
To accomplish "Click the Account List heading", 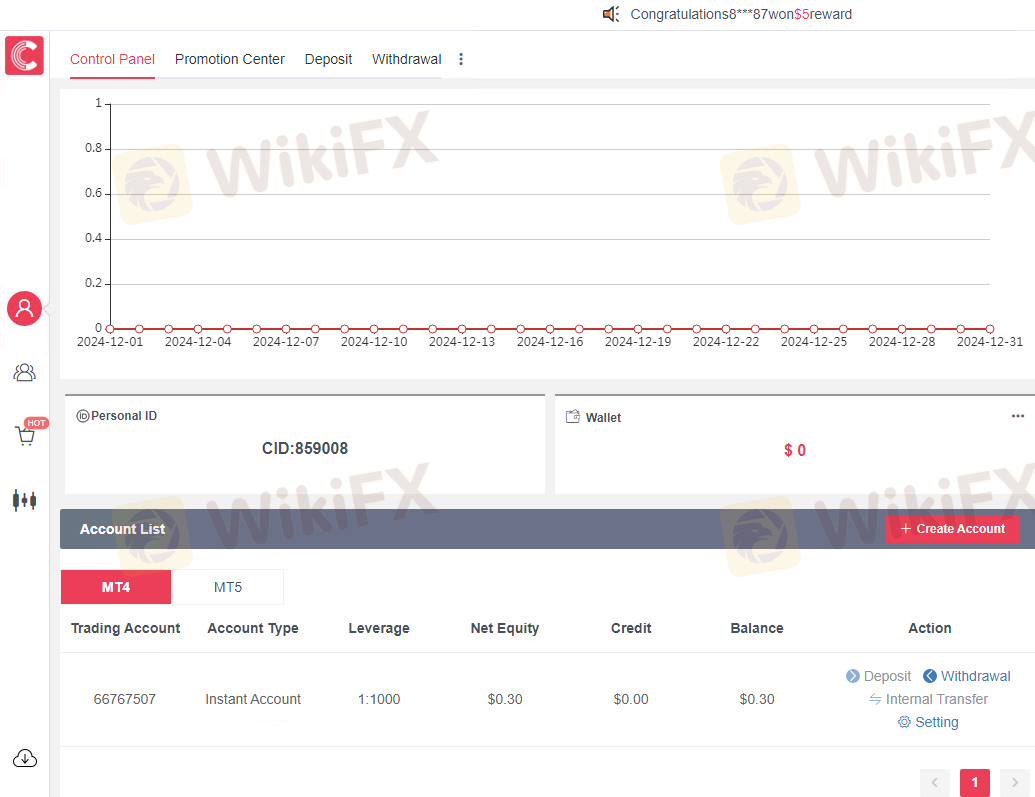I will point(122,529).
